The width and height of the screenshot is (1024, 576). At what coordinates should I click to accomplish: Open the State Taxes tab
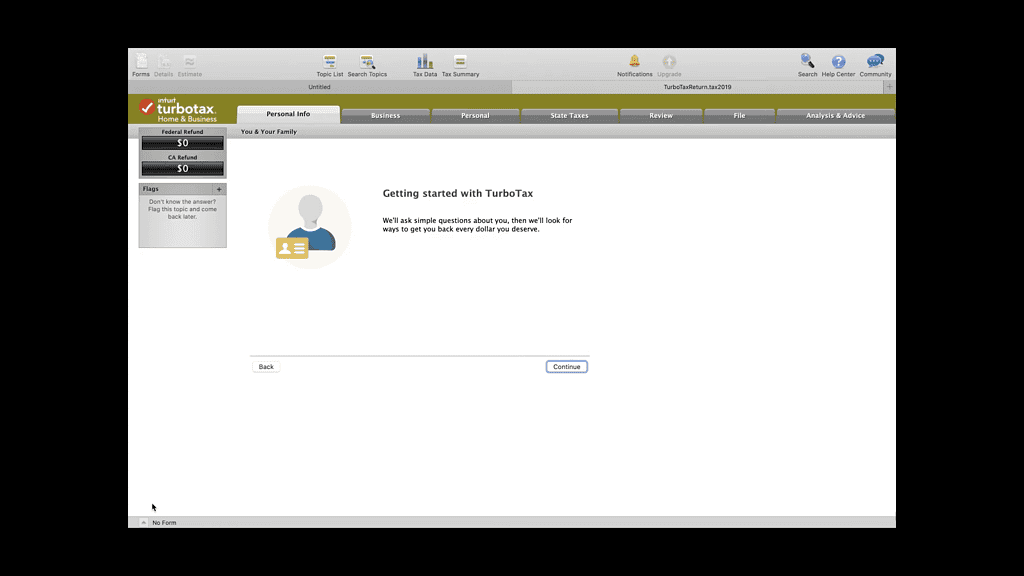pos(569,116)
